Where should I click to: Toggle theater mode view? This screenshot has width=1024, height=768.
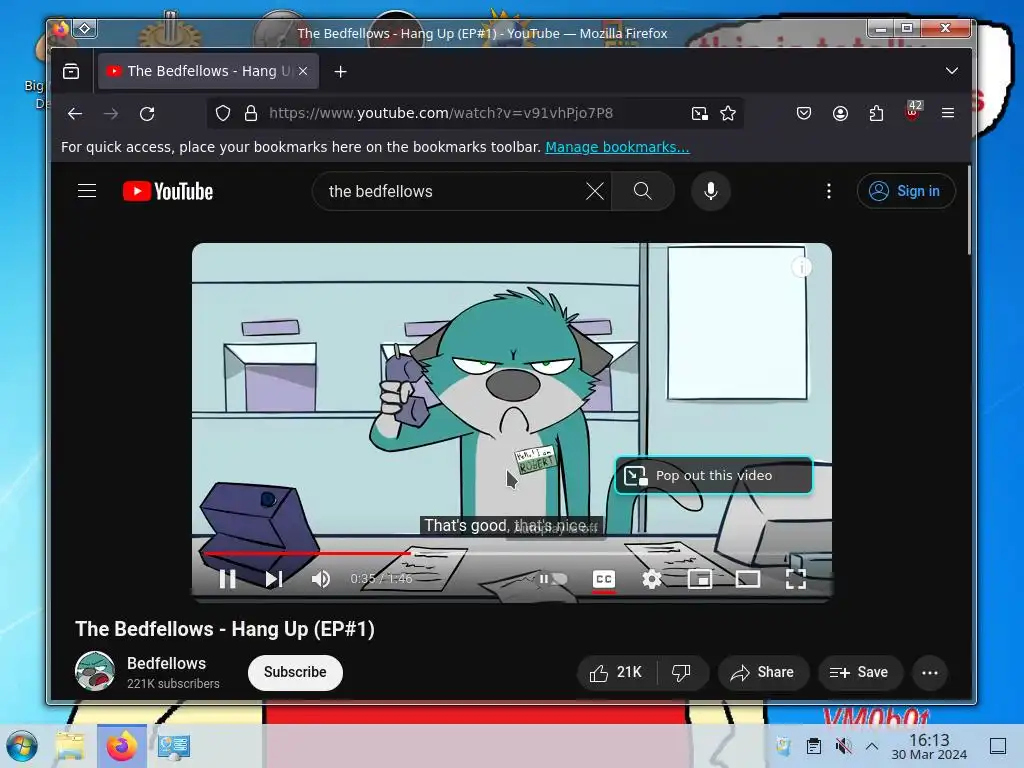click(x=748, y=579)
